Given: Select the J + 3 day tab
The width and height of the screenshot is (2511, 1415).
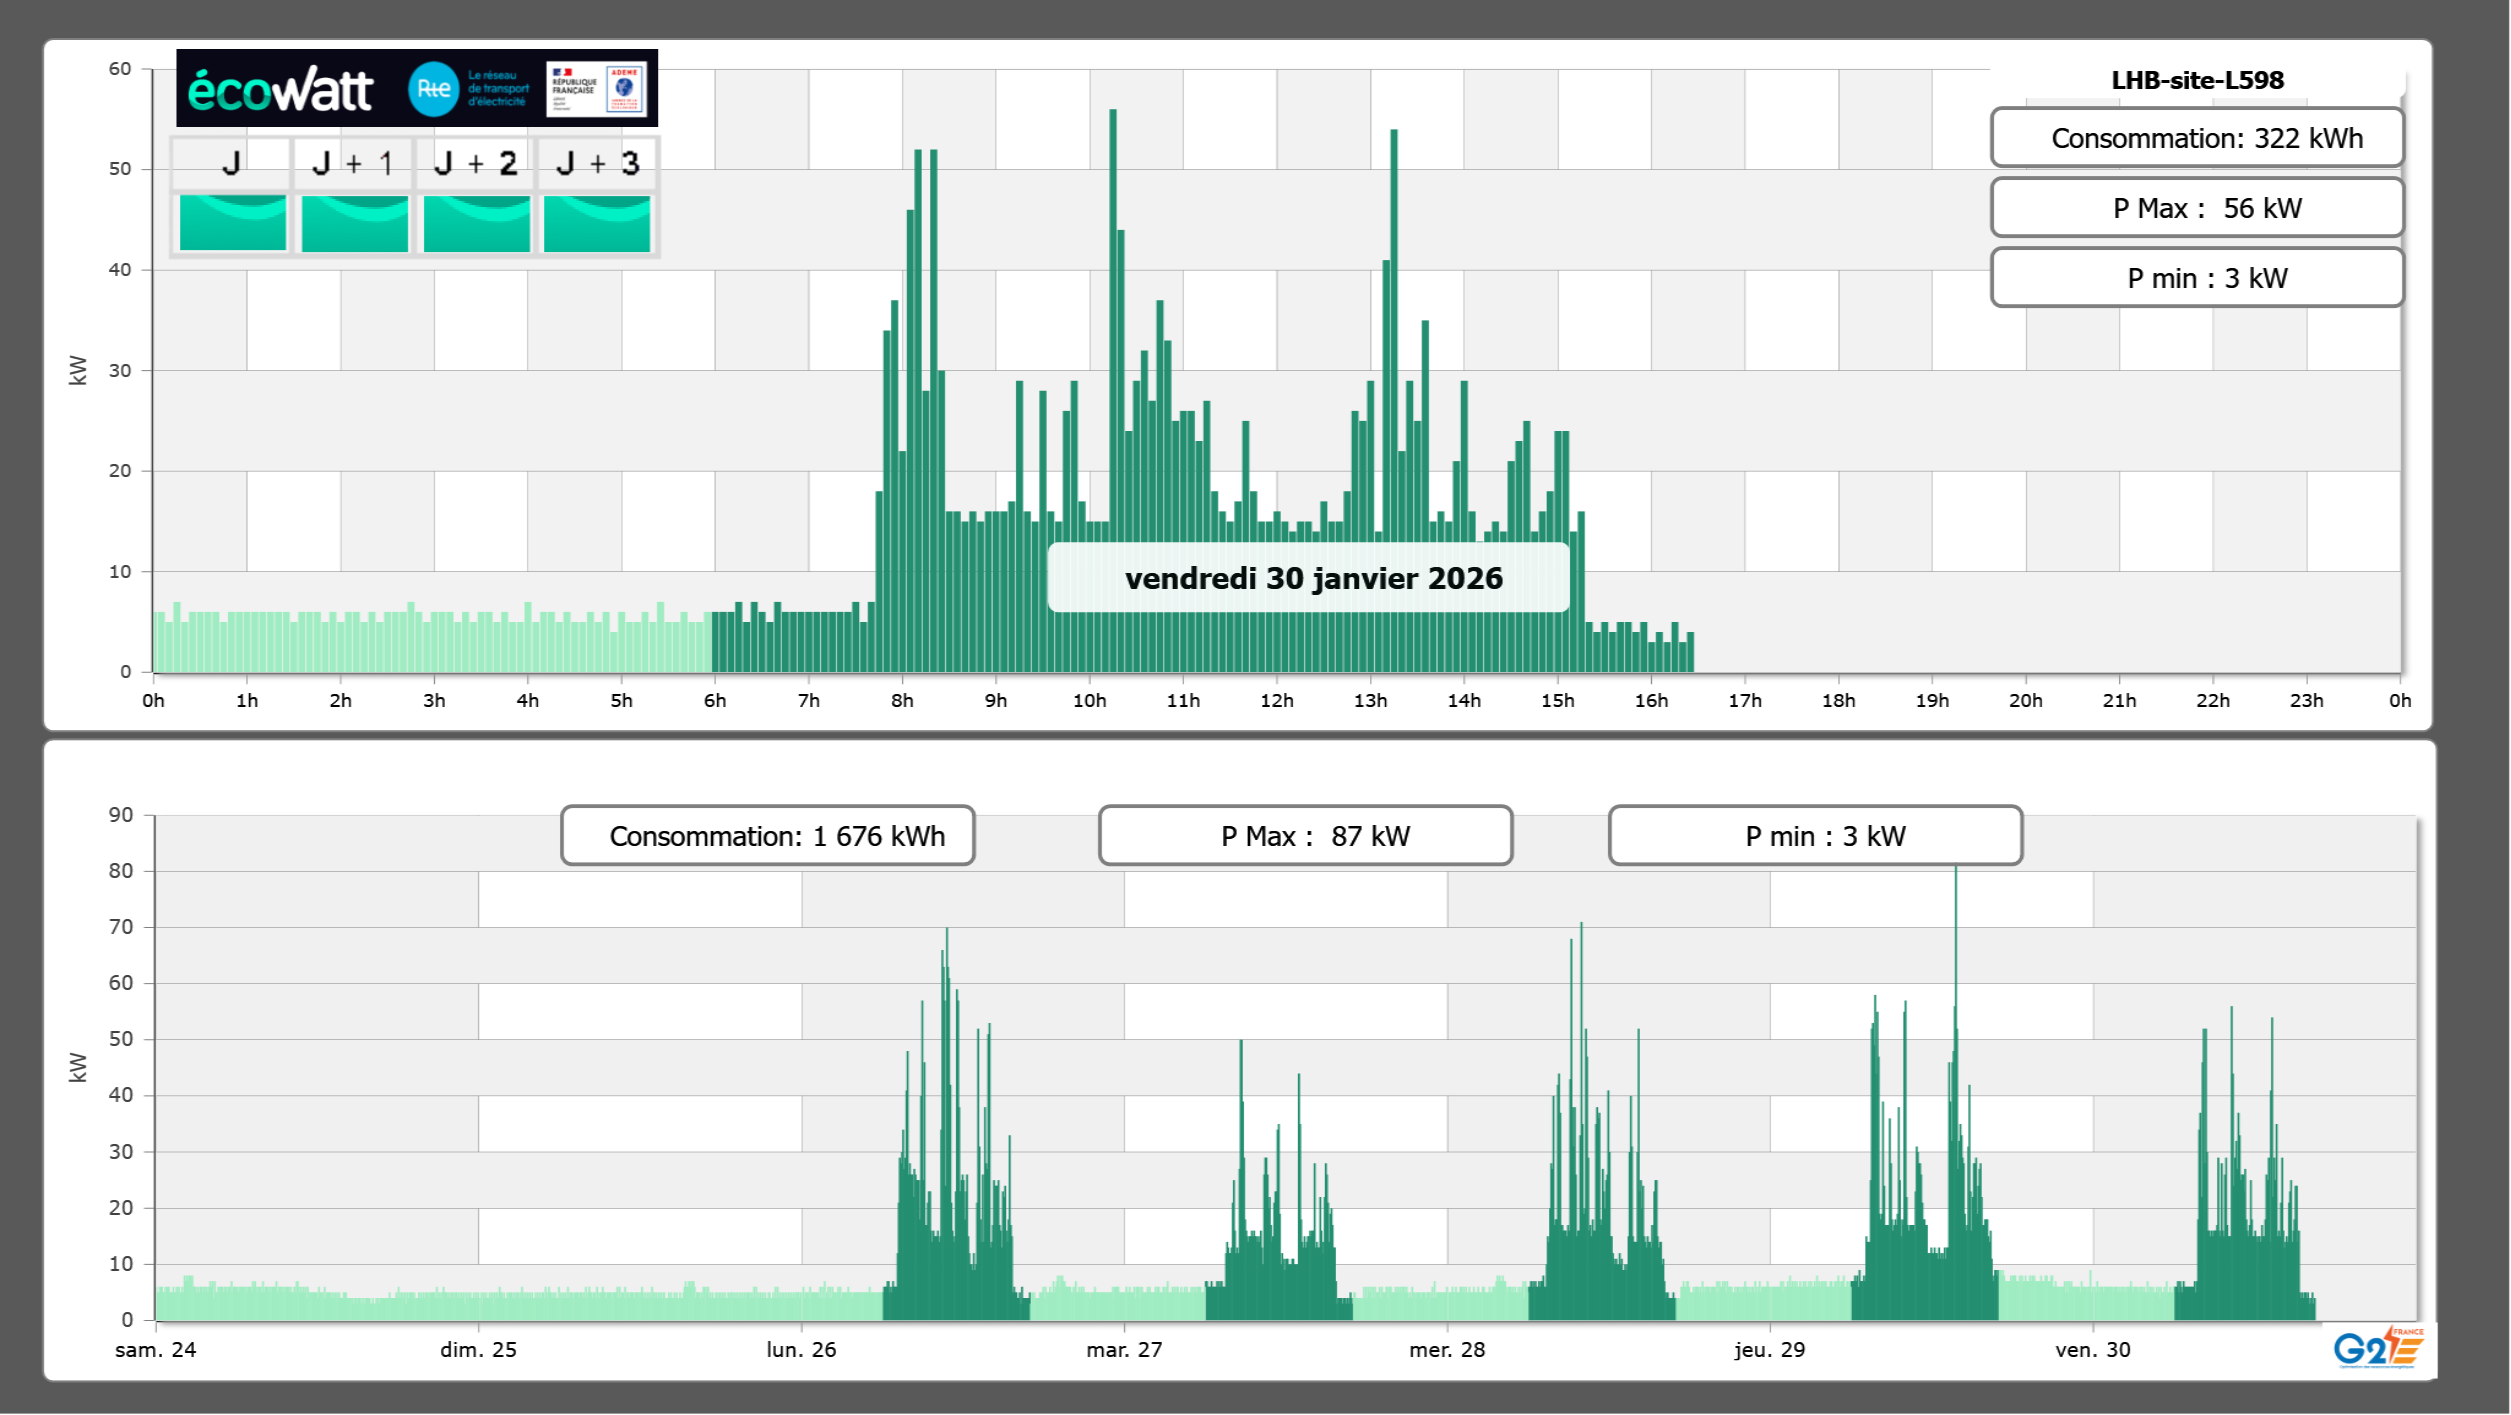Looking at the screenshot, I should [x=597, y=163].
